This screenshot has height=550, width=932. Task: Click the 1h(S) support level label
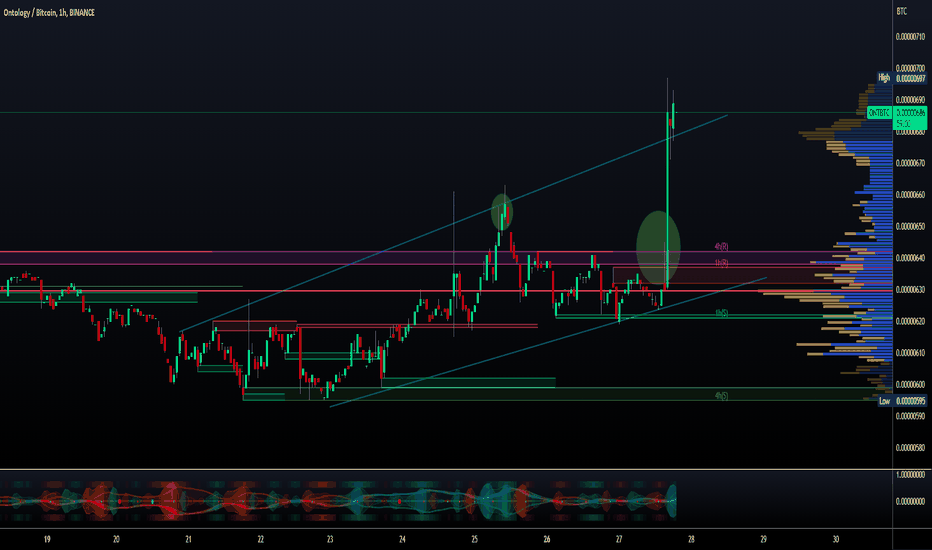coord(722,313)
